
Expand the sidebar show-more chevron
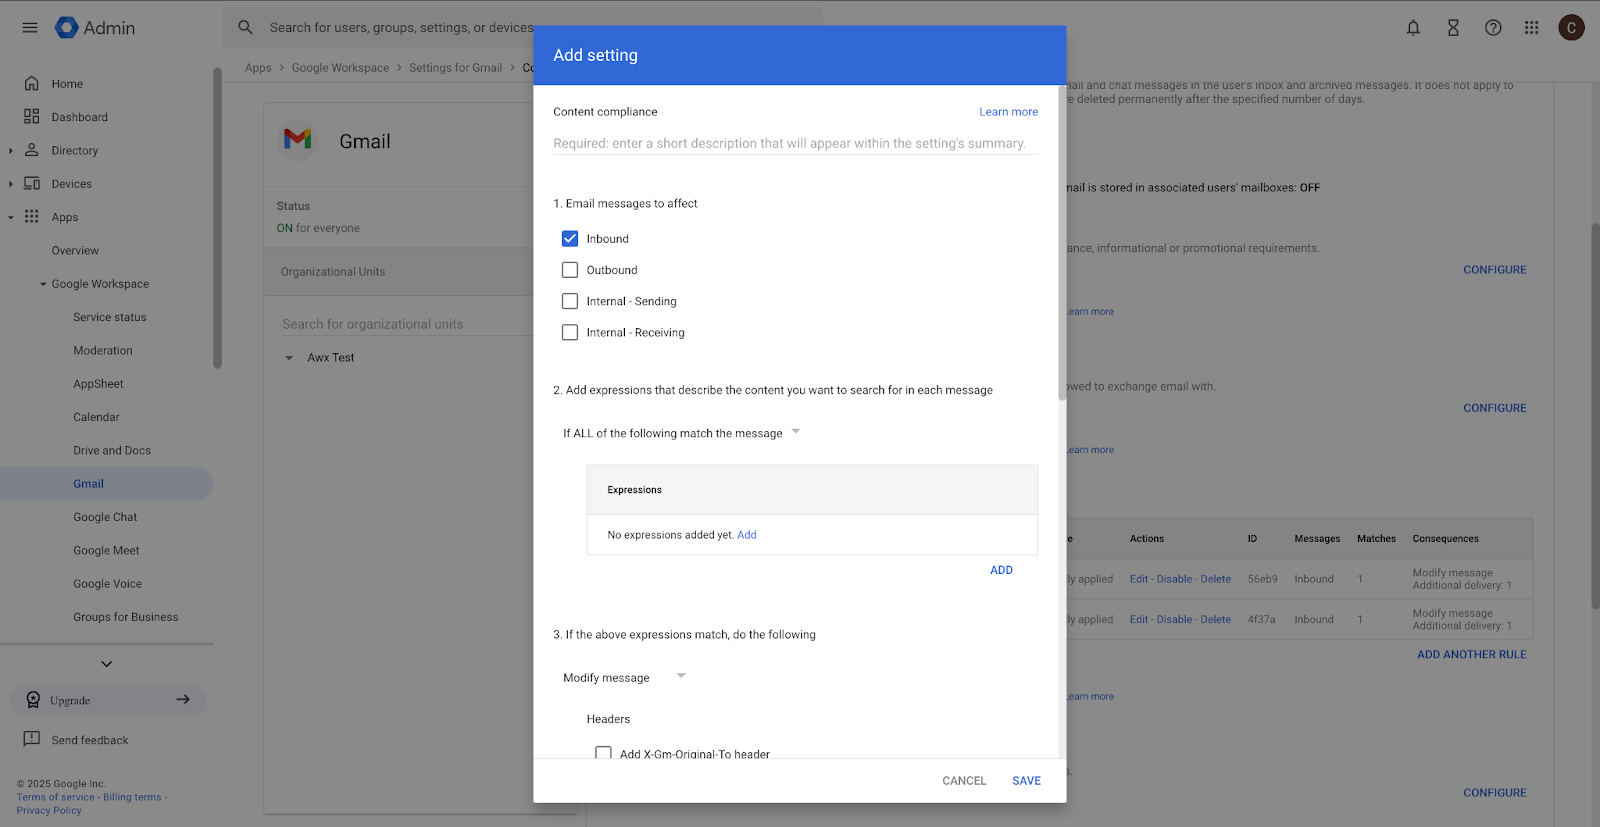(107, 664)
